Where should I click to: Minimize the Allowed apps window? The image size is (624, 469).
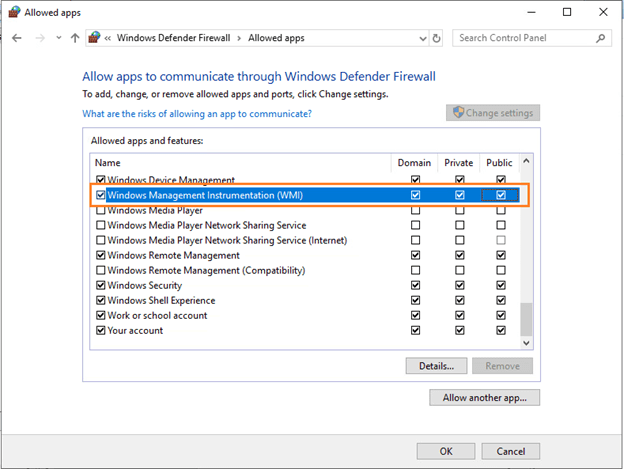pyautogui.click(x=531, y=12)
